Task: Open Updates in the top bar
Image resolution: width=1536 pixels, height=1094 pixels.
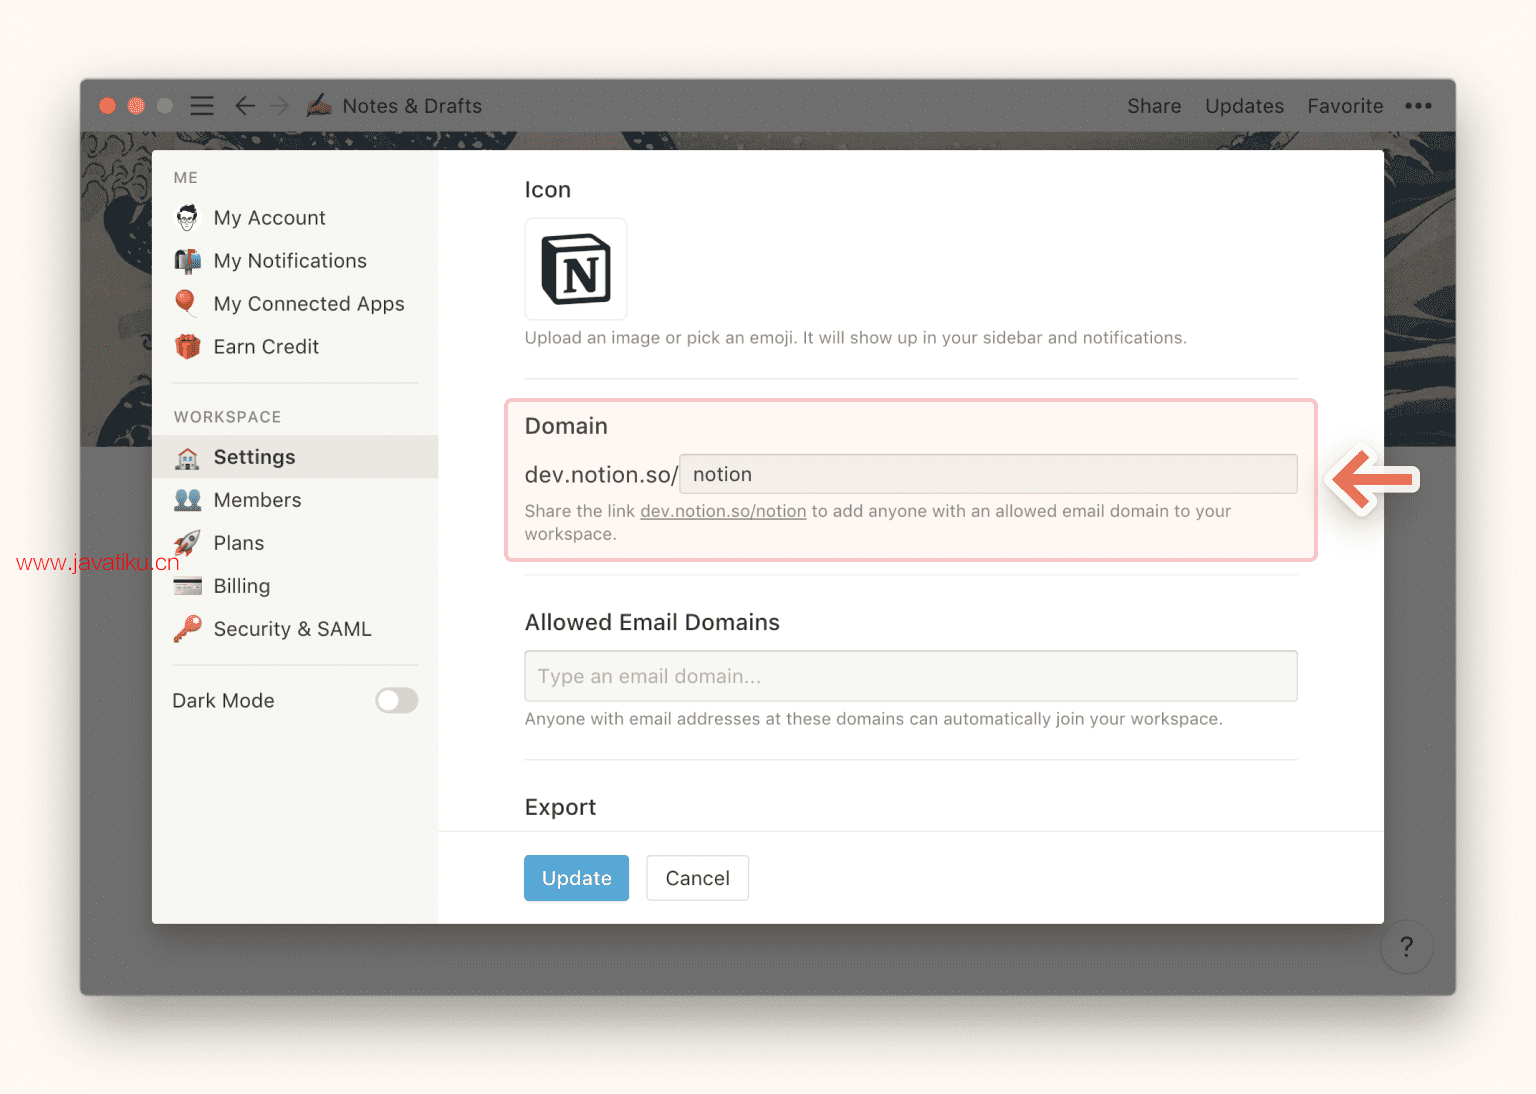Action: pyautogui.click(x=1244, y=106)
